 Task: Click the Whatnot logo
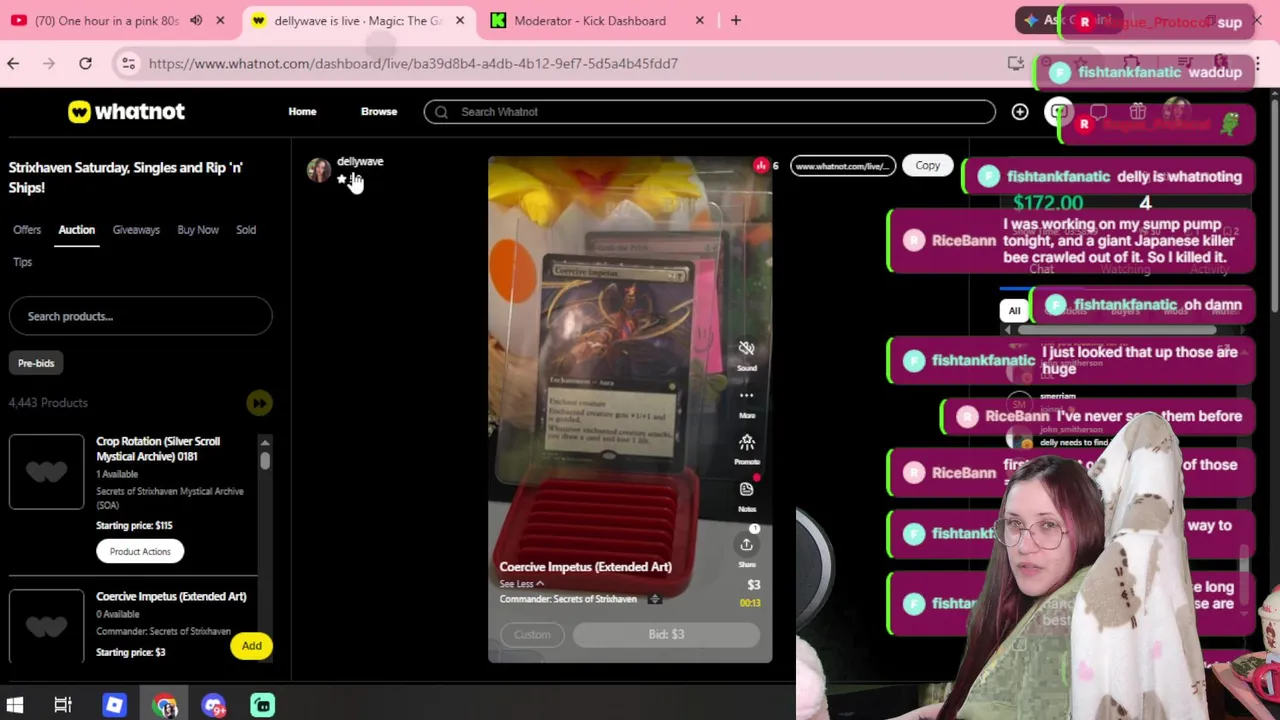(126, 111)
